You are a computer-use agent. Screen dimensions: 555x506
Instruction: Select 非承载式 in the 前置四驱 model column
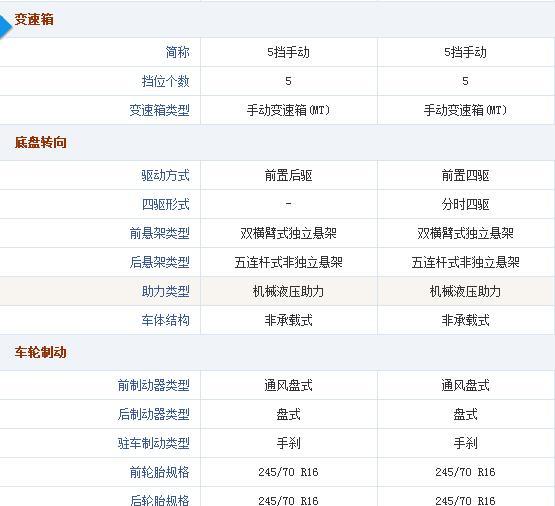(465, 321)
